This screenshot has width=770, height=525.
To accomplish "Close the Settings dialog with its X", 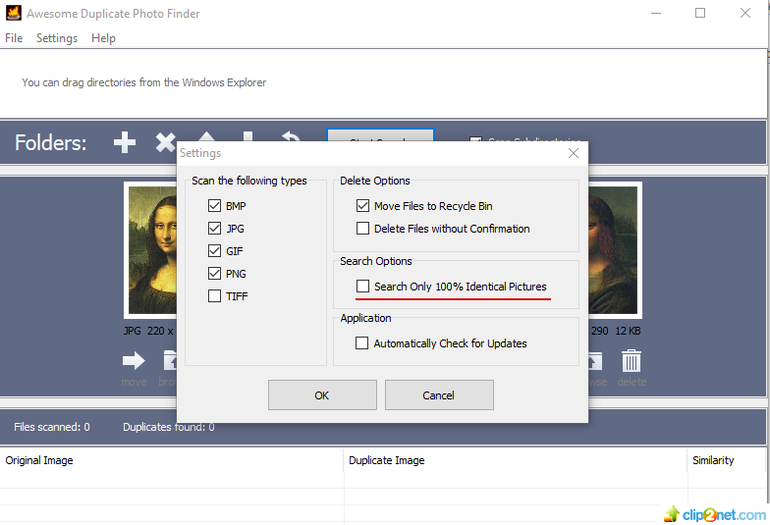I will coord(573,153).
